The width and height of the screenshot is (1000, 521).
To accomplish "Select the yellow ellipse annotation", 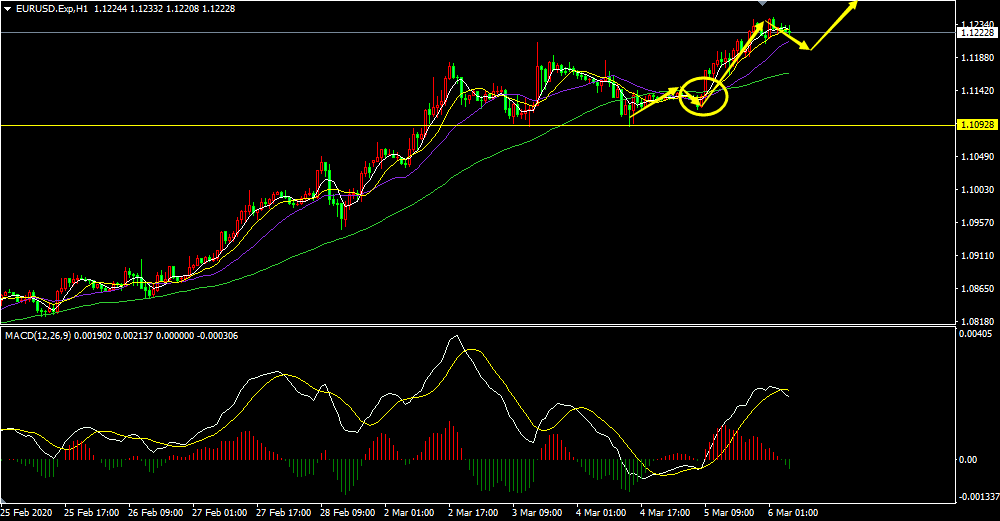I will click(703, 97).
